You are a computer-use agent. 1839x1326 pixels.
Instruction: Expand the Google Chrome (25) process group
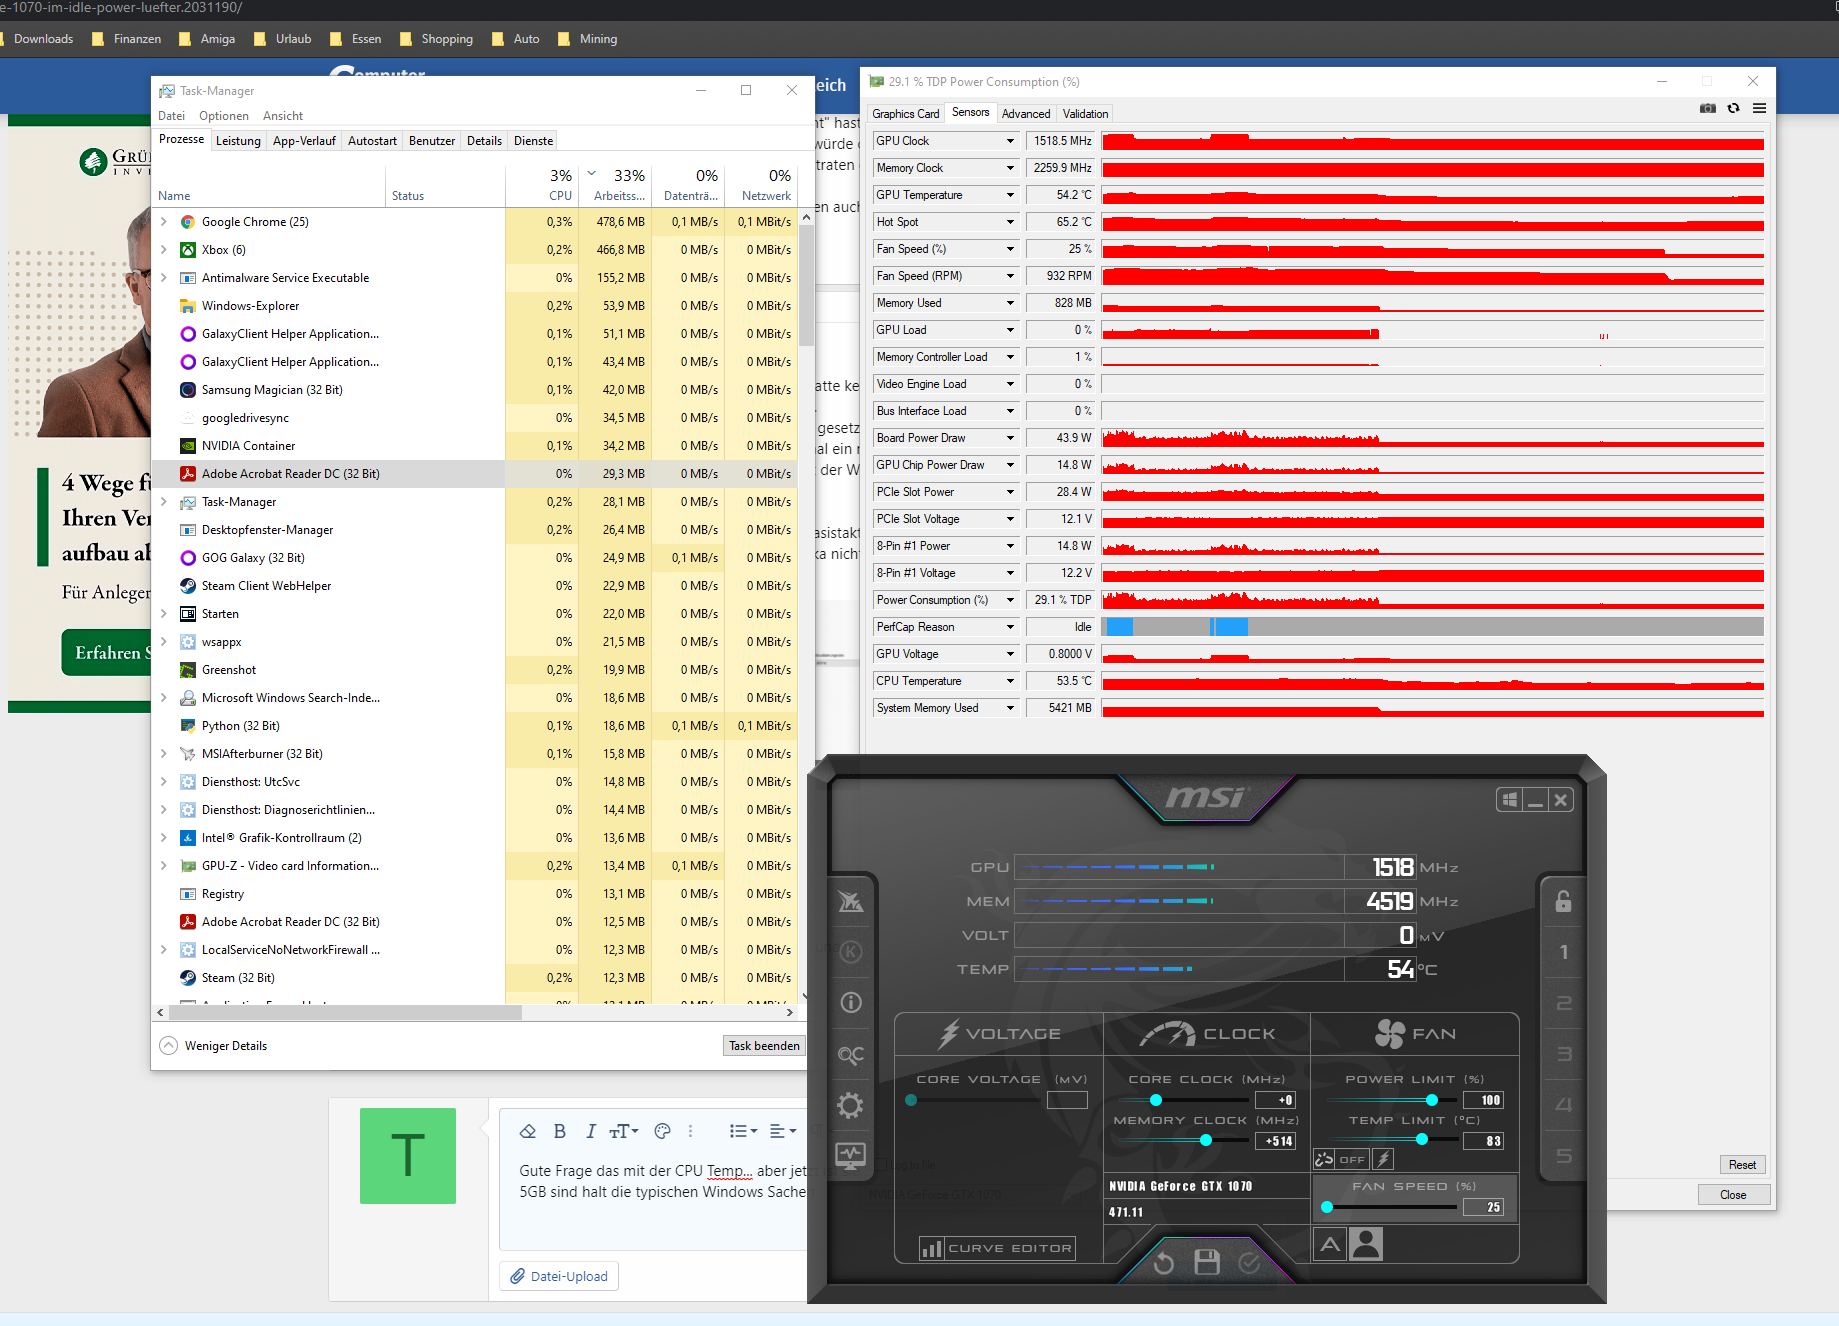[x=164, y=222]
